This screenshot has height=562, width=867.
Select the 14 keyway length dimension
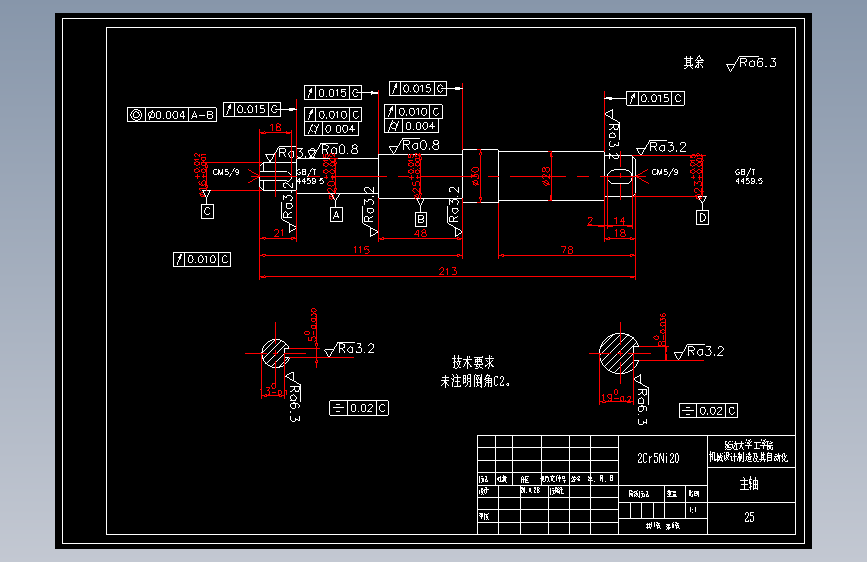[x=619, y=221]
